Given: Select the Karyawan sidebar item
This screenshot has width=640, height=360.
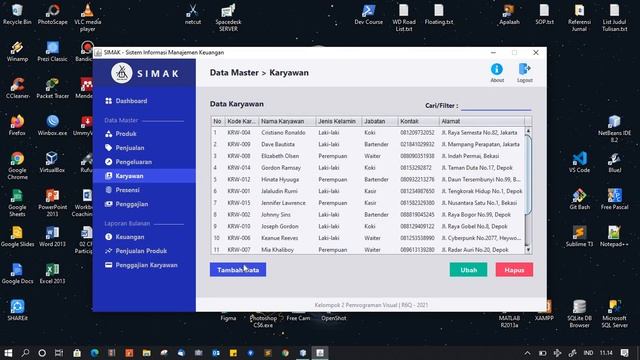Looking at the screenshot, I should (144, 176).
